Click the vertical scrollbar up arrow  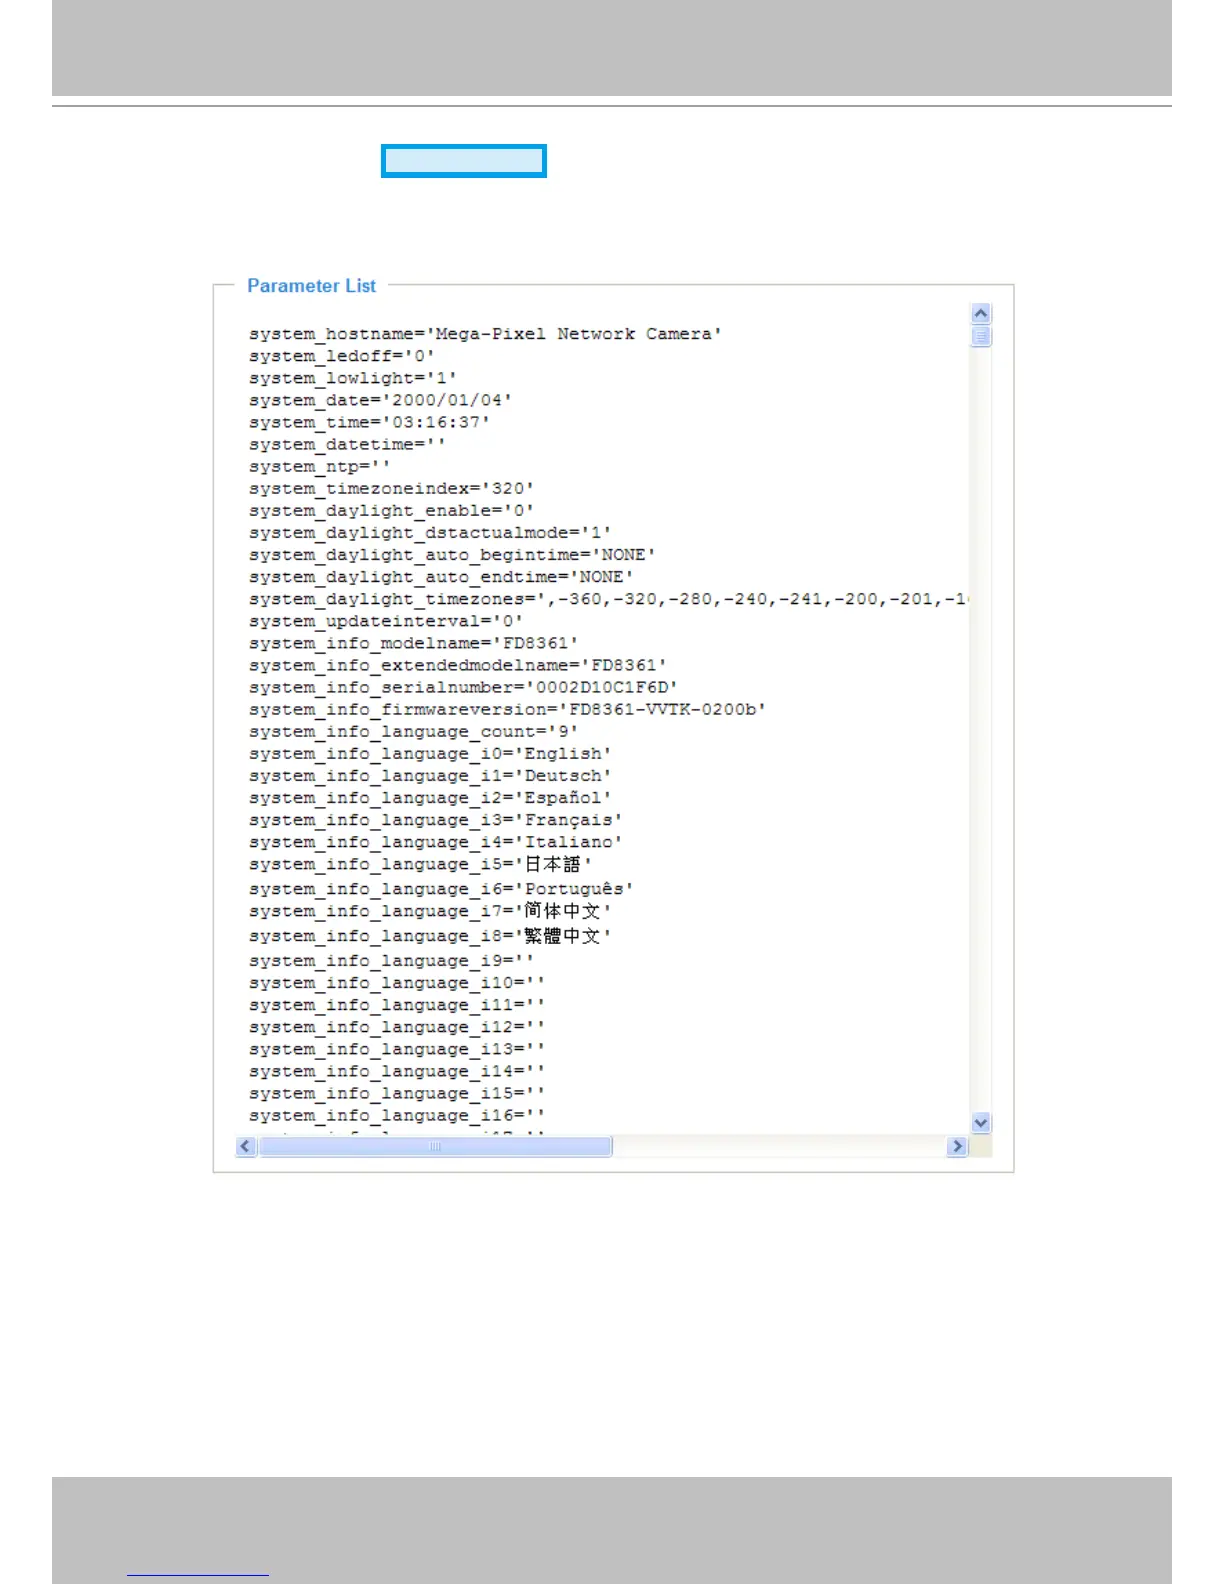point(981,313)
